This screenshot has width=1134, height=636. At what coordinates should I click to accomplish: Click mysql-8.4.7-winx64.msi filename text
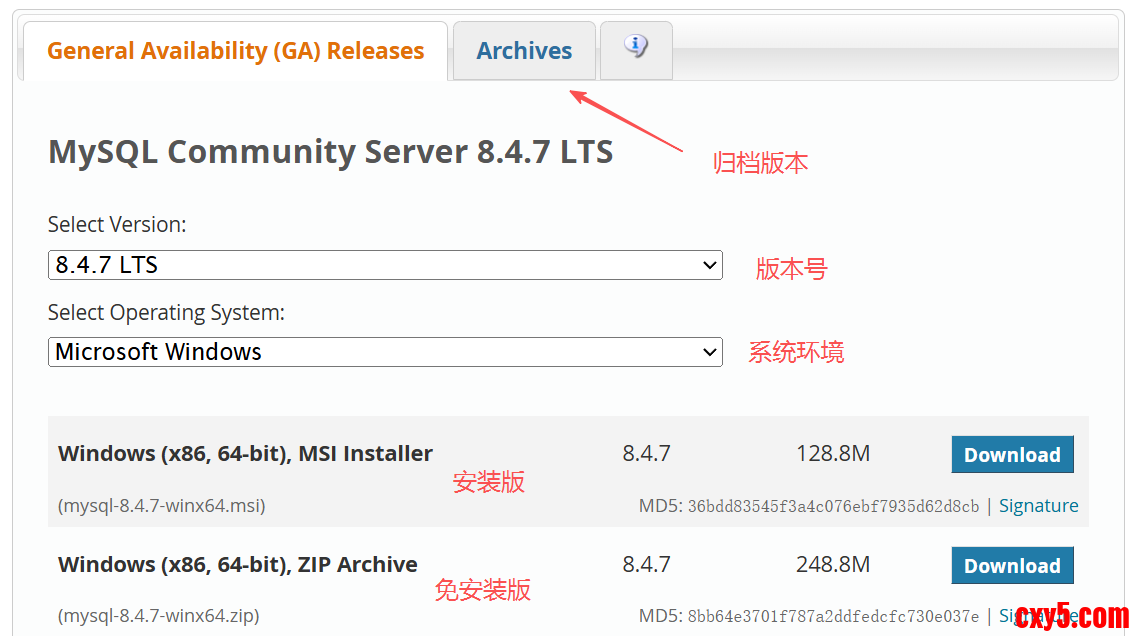pyautogui.click(x=161, y=506)
